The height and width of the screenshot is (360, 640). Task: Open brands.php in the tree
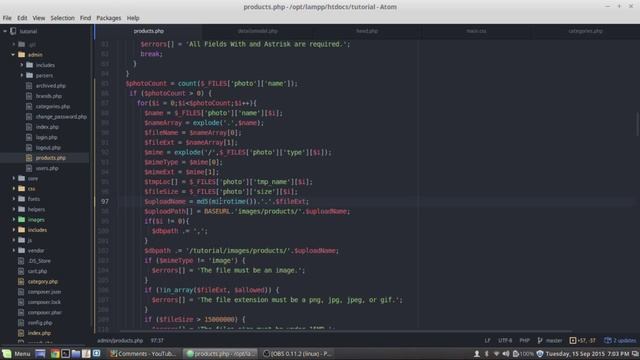[49, 96]
